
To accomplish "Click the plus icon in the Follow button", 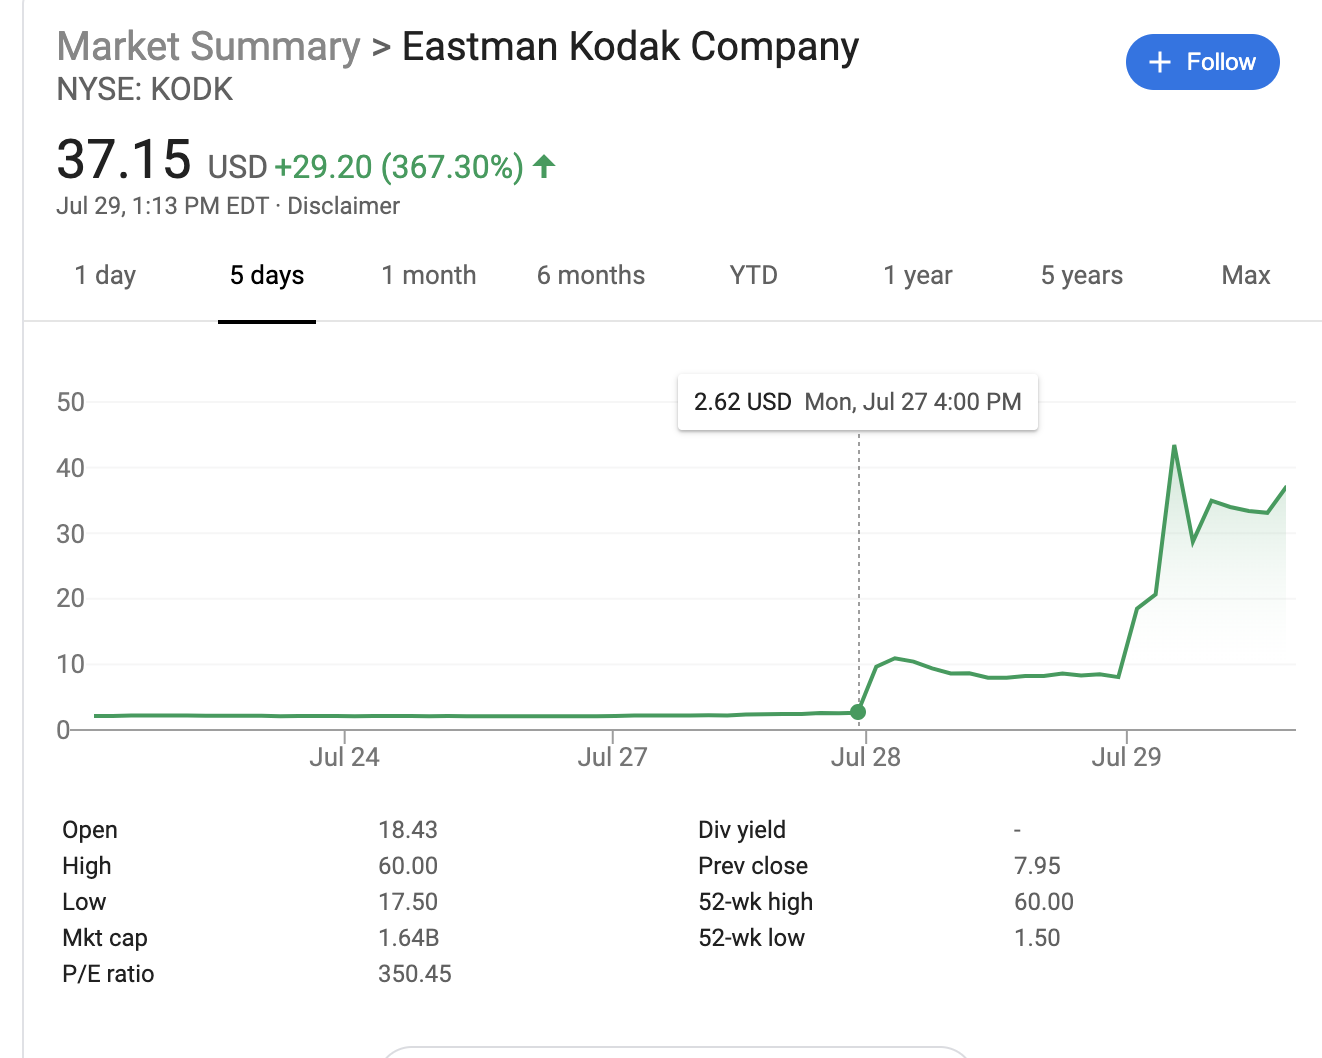I will [x=1159, y=63].
